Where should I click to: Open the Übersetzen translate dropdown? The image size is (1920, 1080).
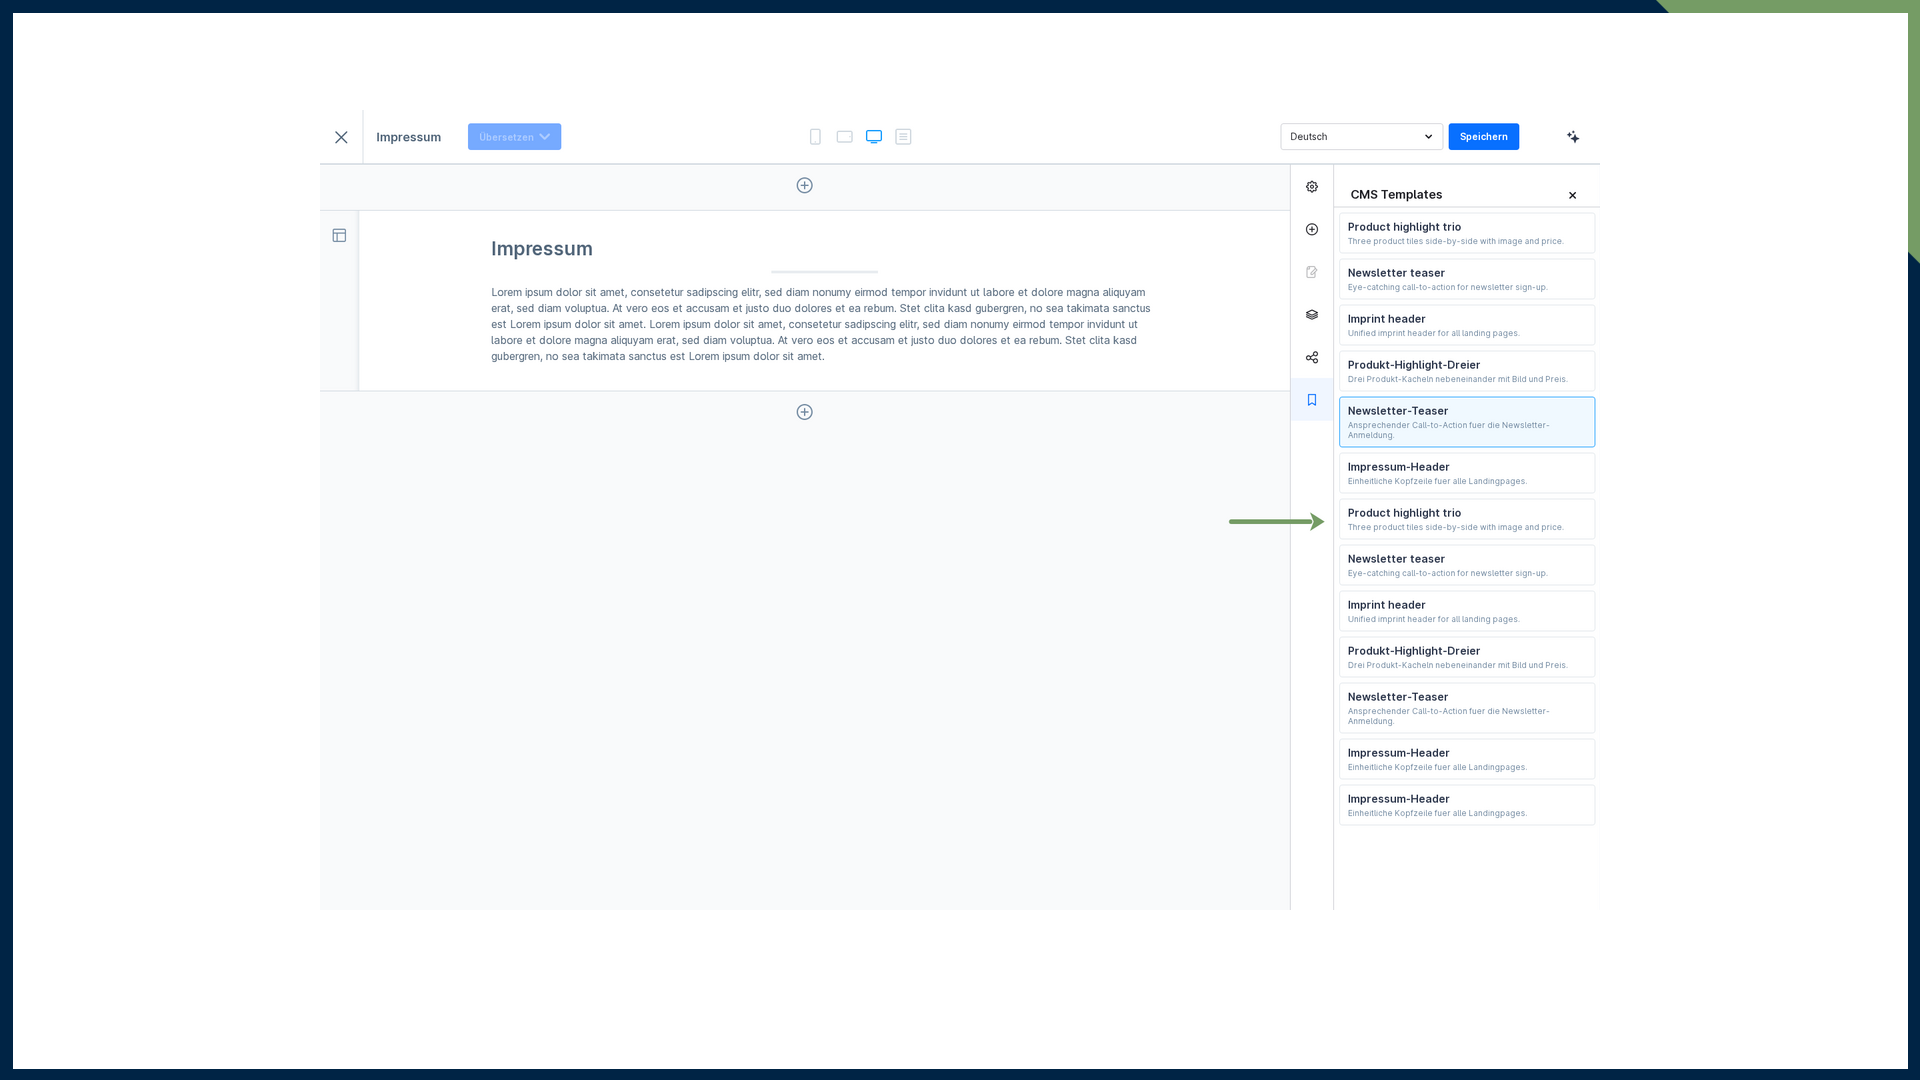point(514,137)
